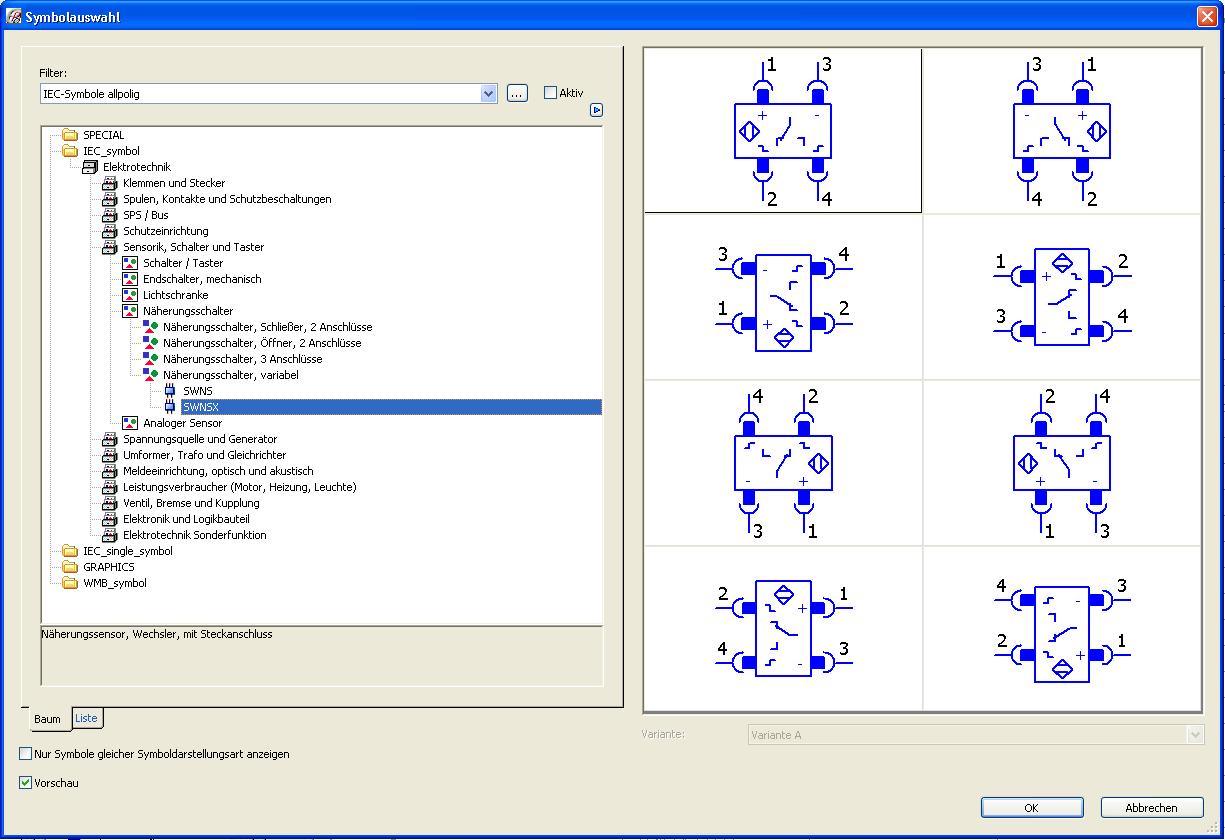The height and width of the screenshot is (840, 1225).
Task: Open the Filter dropdown list
Action: (x=489, y=93)
